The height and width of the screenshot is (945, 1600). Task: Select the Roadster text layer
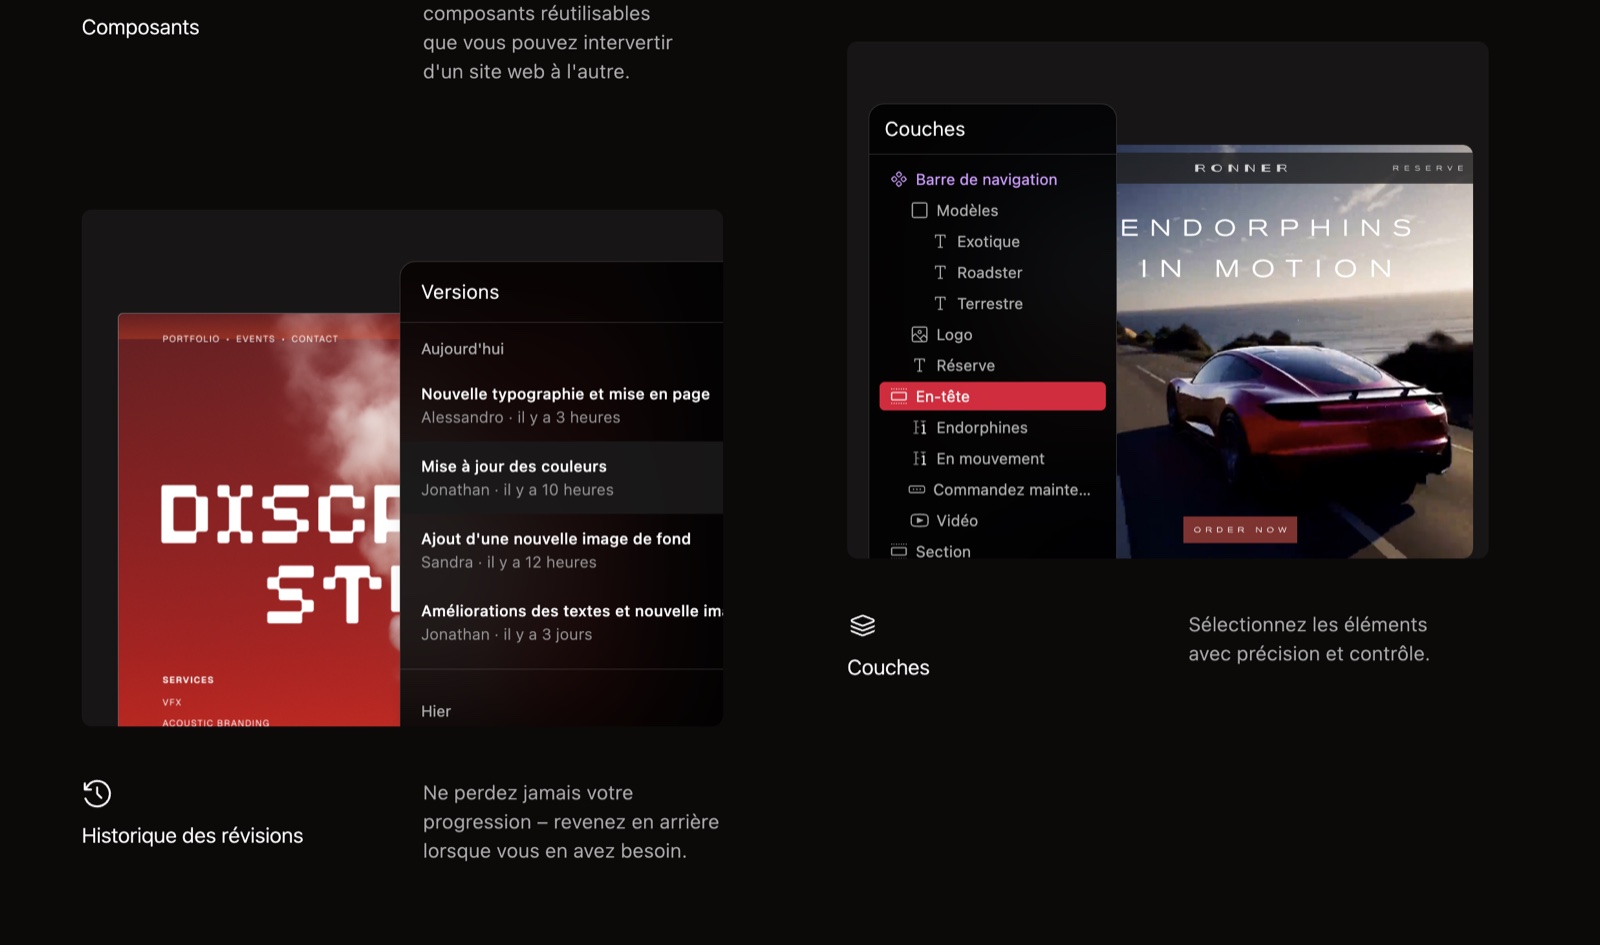tap(992, 272)
